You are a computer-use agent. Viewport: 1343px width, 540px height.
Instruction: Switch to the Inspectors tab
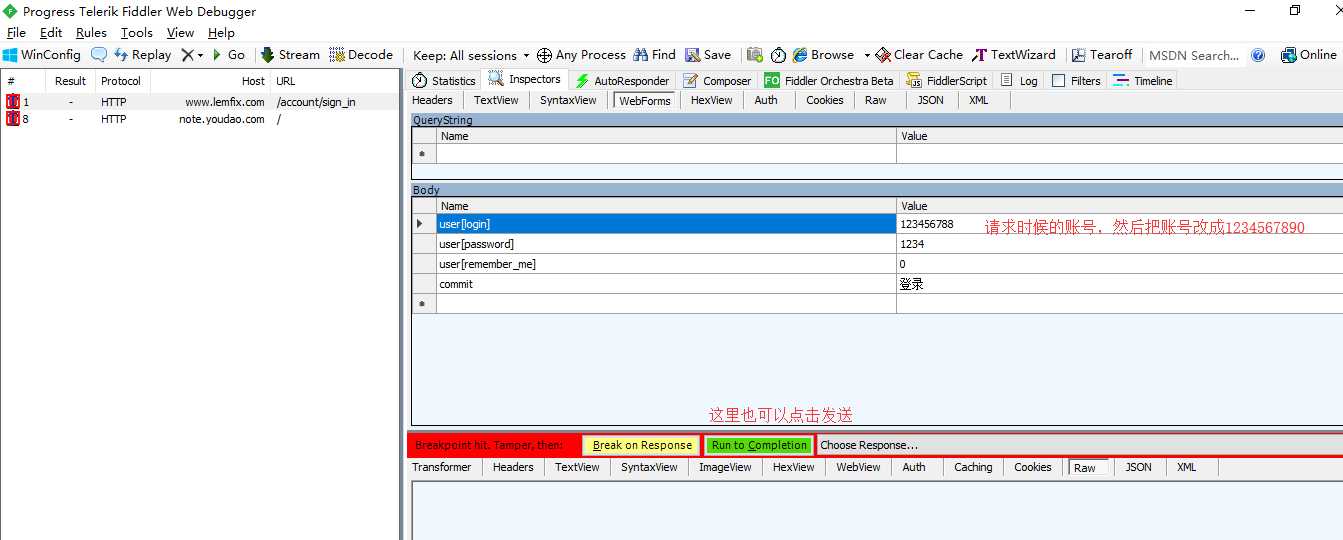tap(525, 79)
